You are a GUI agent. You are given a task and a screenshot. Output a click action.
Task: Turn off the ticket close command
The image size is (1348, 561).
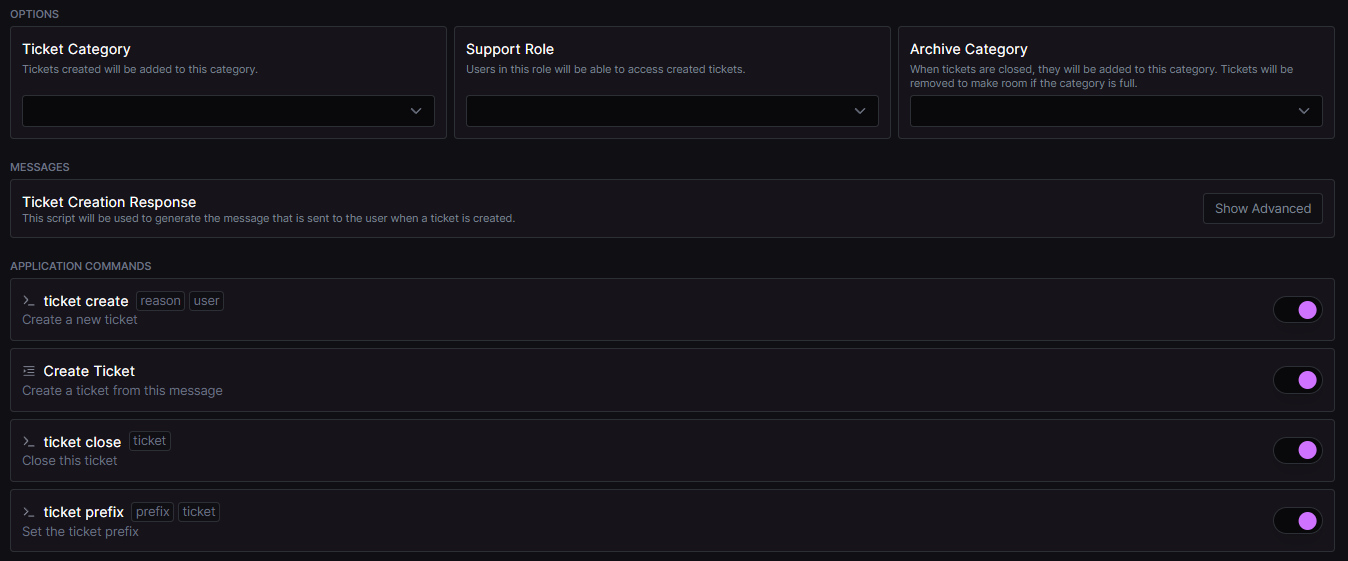[x=1297, y=451]
